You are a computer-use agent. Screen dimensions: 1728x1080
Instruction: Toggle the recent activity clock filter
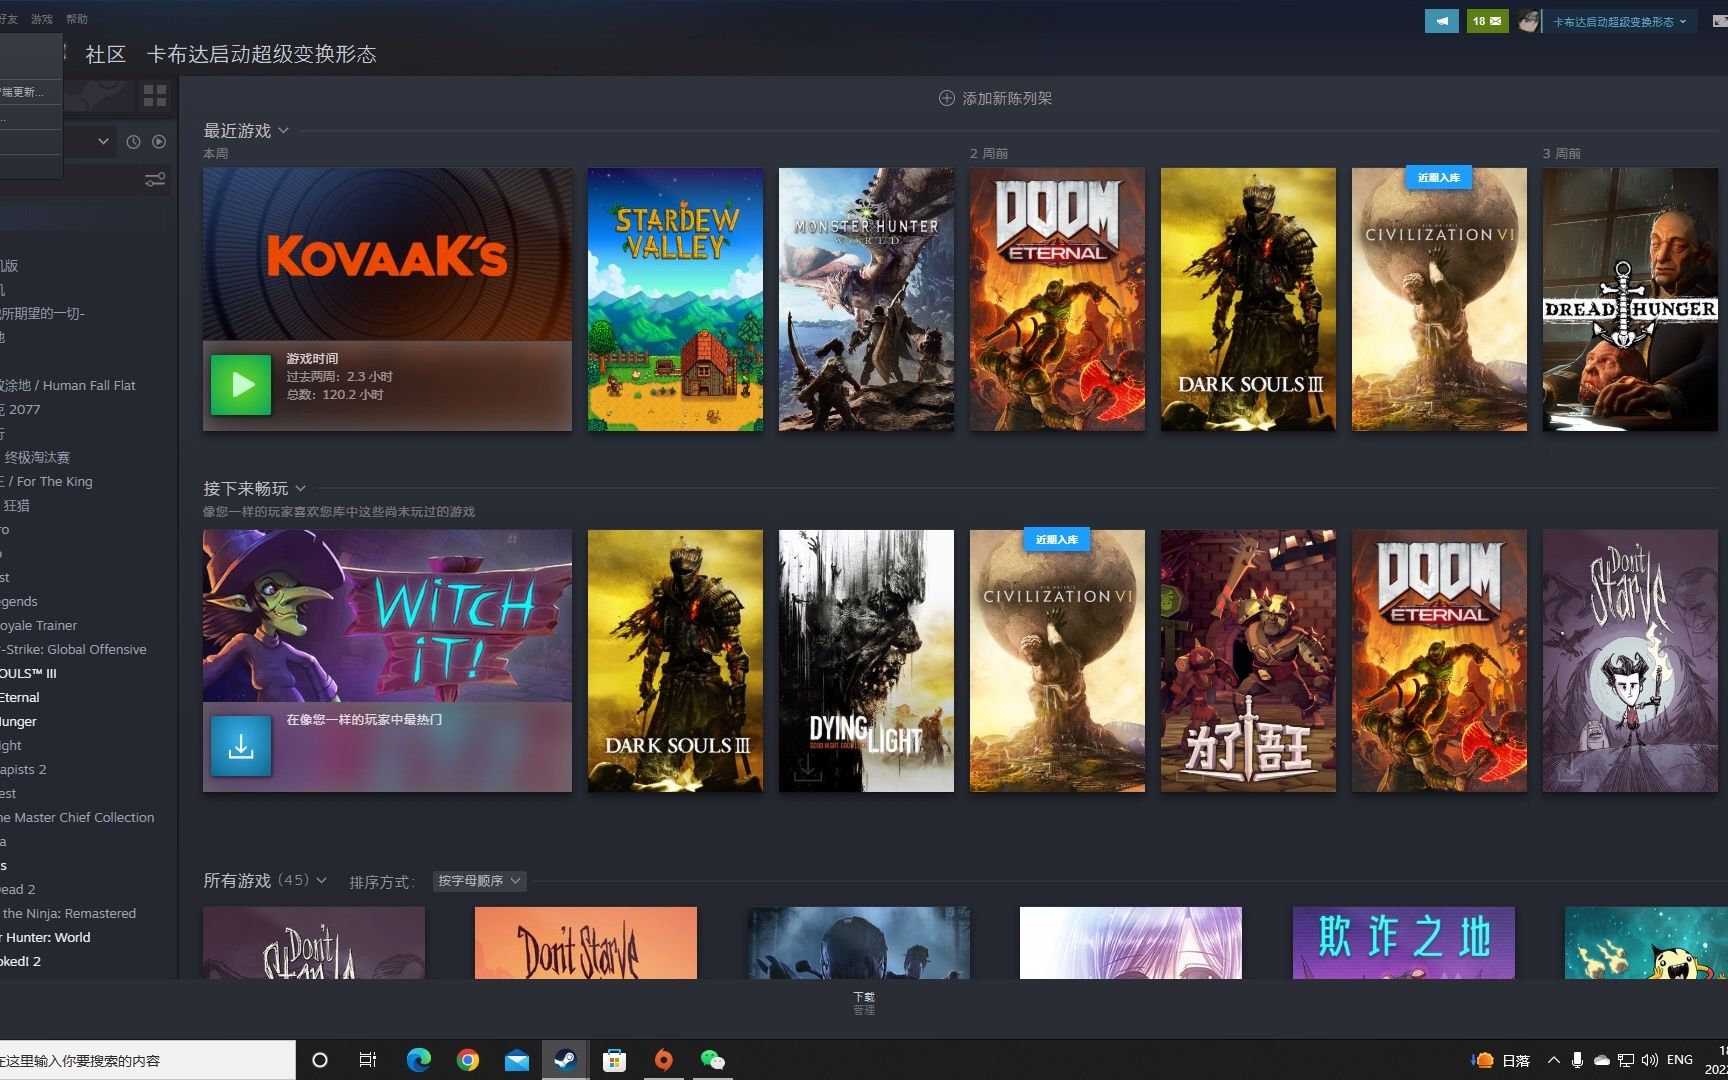pos(133,142)
